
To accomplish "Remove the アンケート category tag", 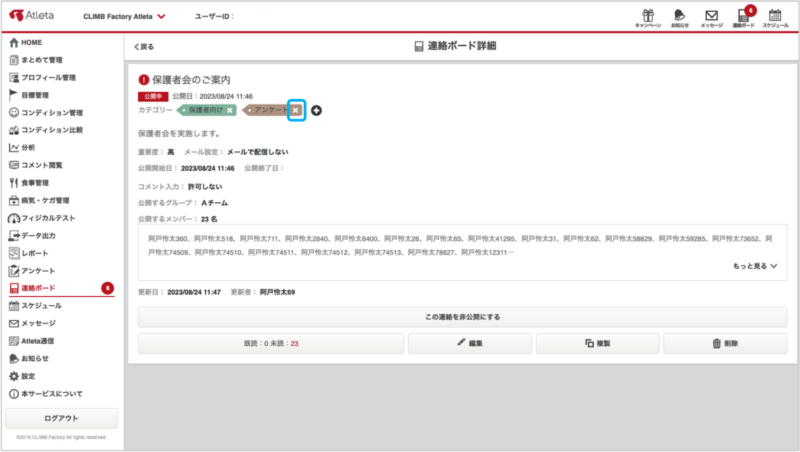I will [295, 110].
